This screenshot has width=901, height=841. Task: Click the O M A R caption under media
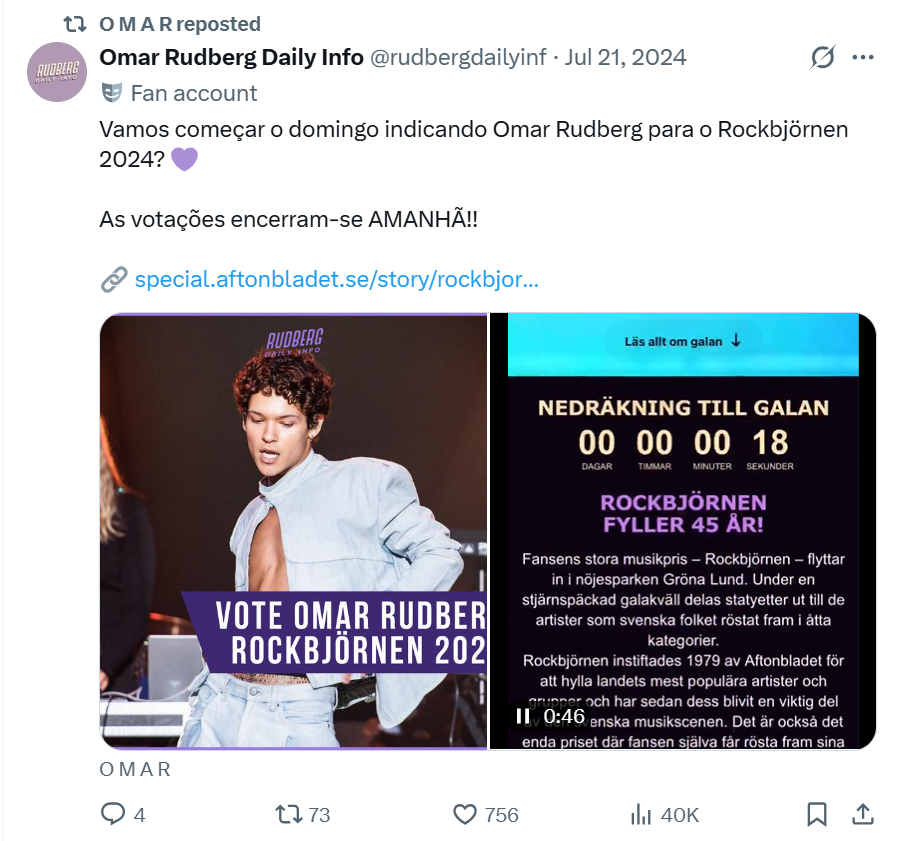pyautogui.click(x=135, y=769)
